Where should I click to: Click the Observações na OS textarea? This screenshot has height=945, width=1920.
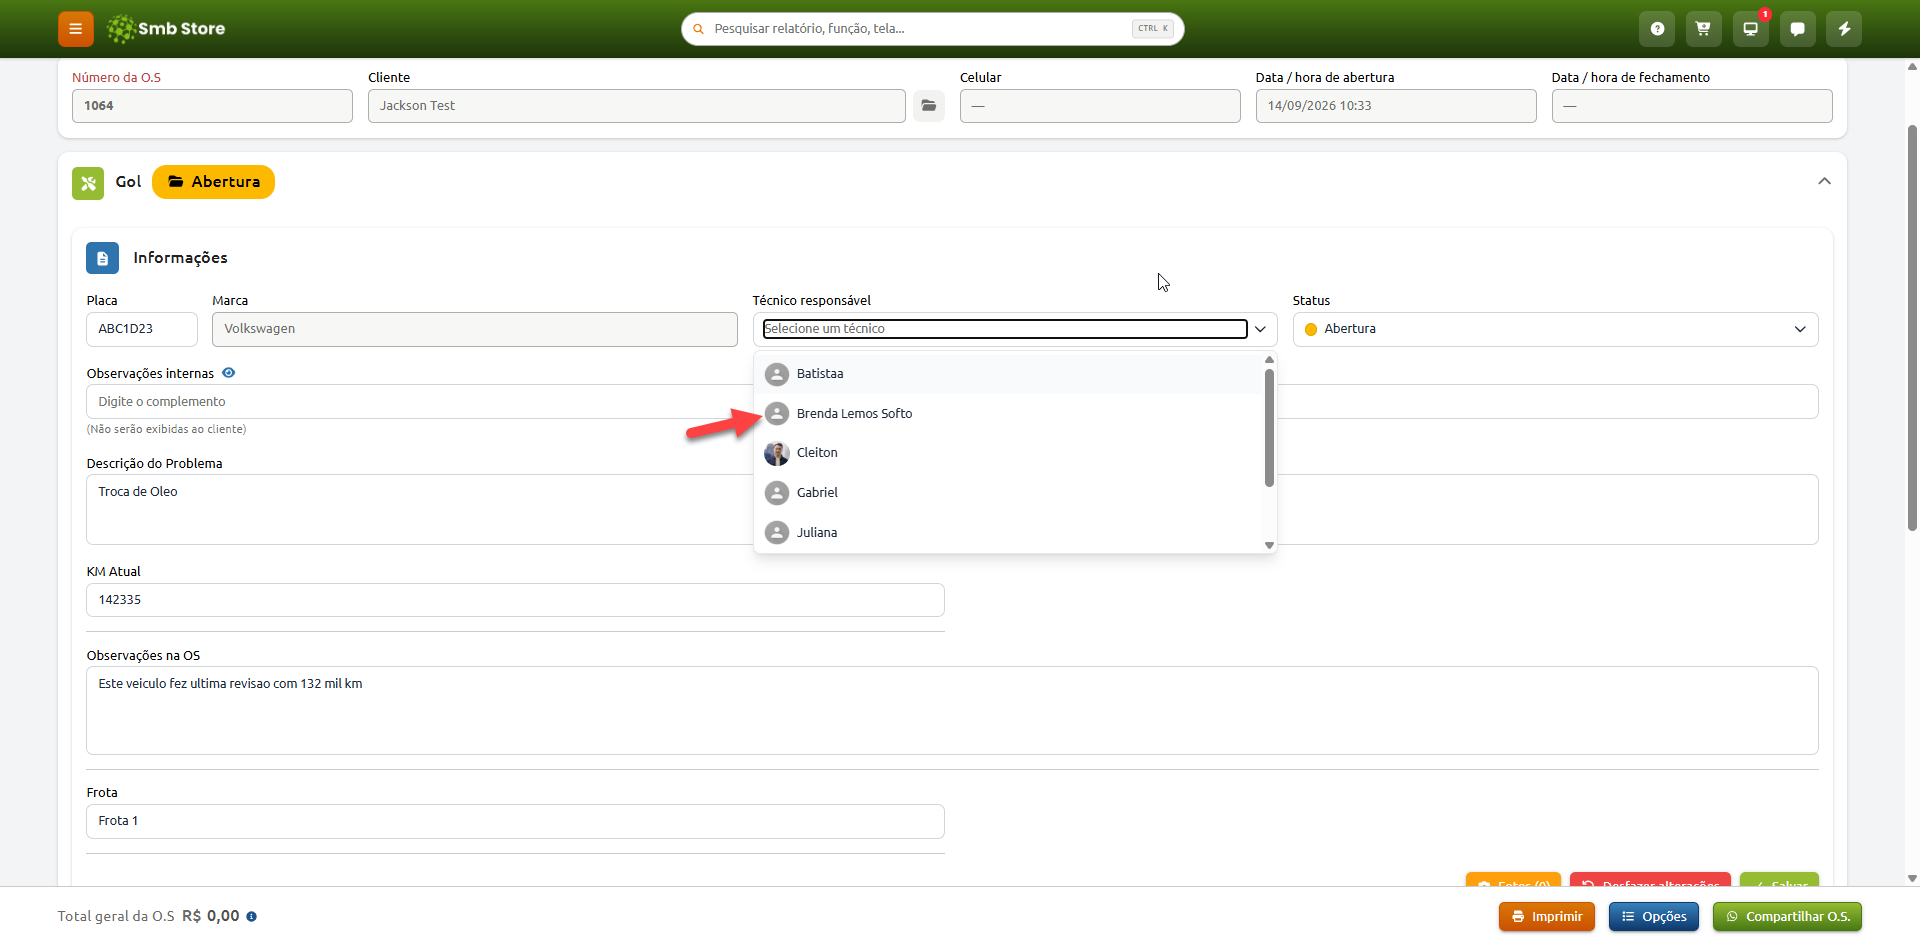[x=952, y=711]
